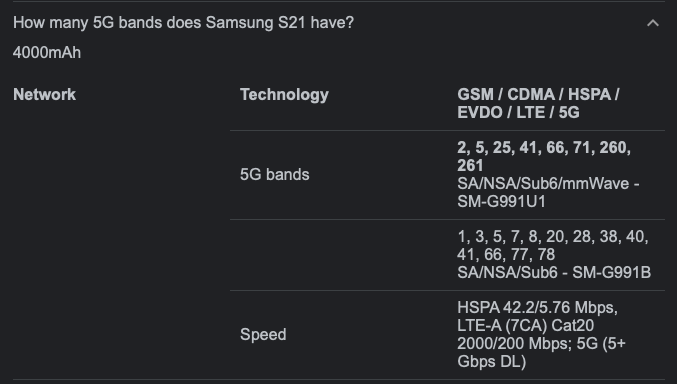Click the 'HSPA 42.2/5.76 Mbps,' text
The width and height of the screenshot is (677, 384).
click(538, 308)
